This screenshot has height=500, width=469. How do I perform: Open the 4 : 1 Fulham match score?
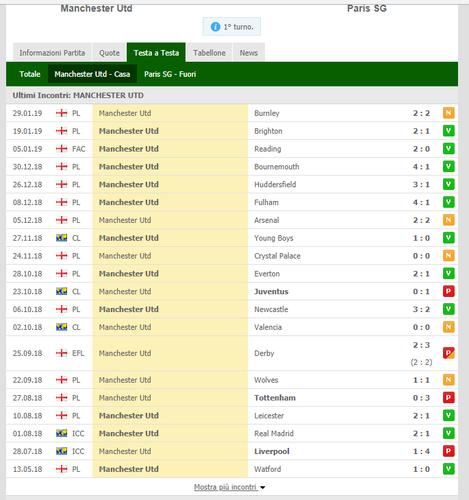(421, 202)
